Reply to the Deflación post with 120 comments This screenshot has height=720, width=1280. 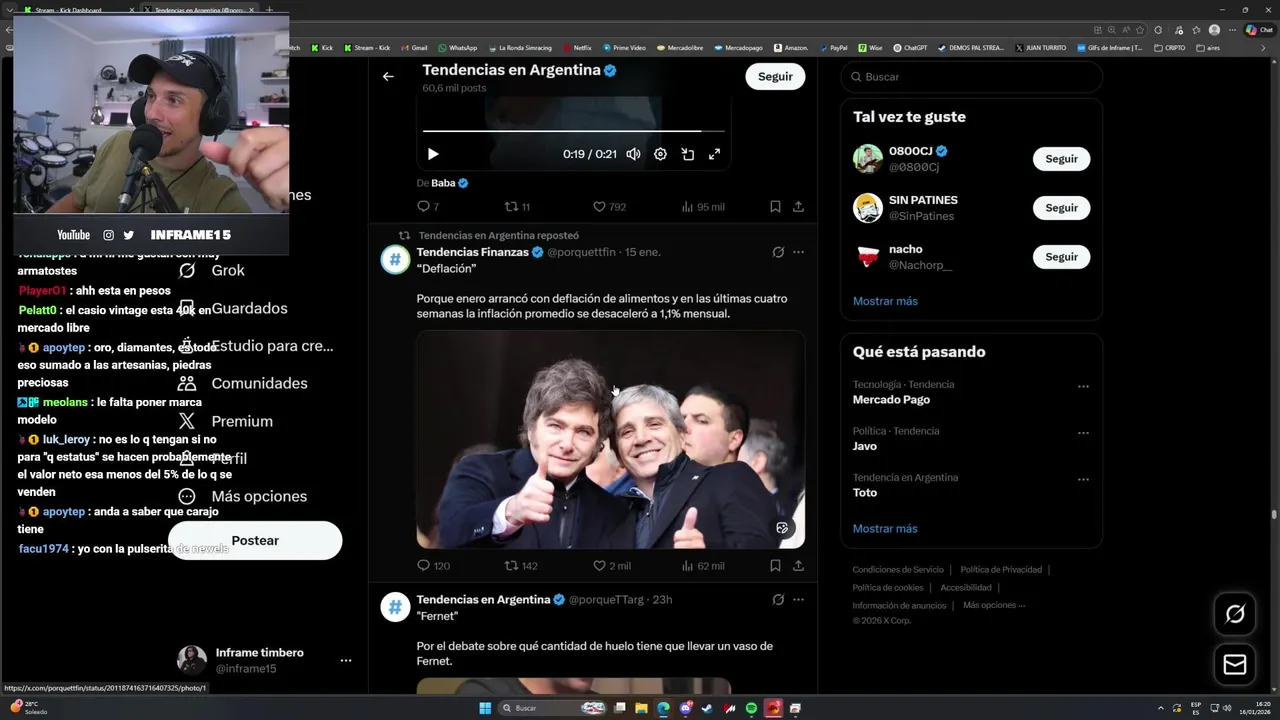(x=433, y=566)
